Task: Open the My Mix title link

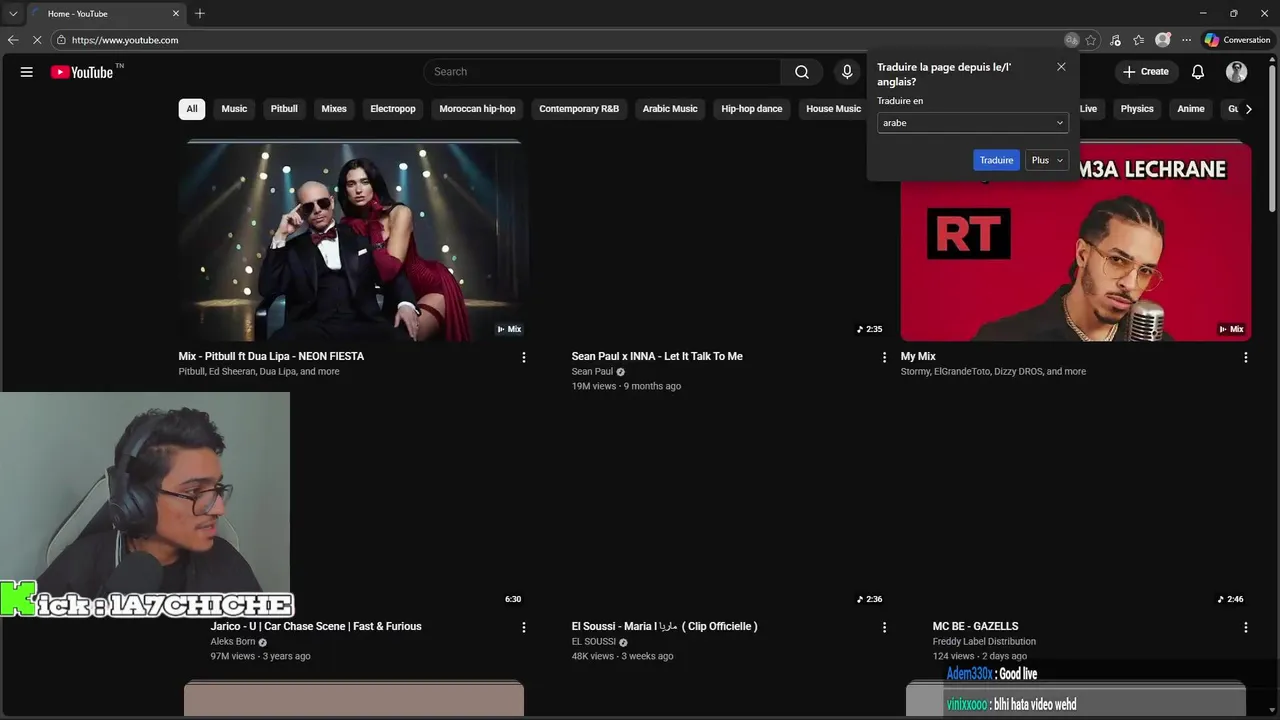Action: (x=918, y=356)
